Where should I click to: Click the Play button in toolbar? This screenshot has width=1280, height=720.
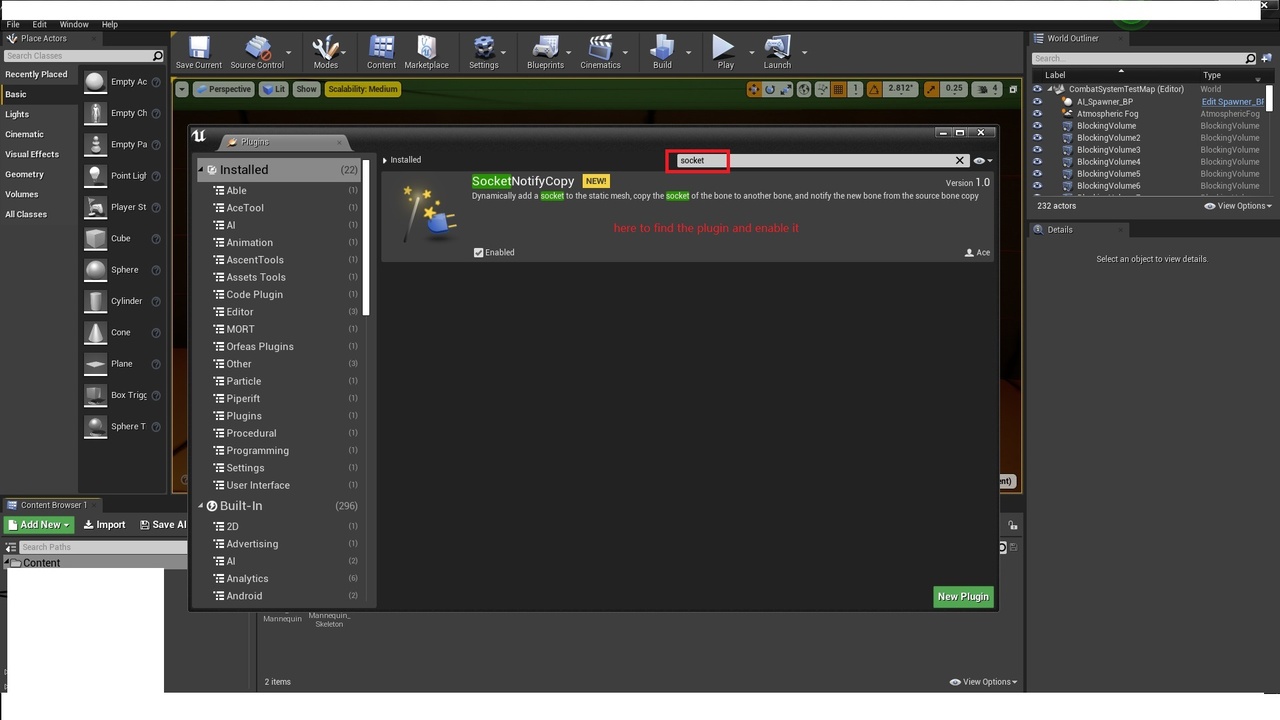(x=723, y=47)
